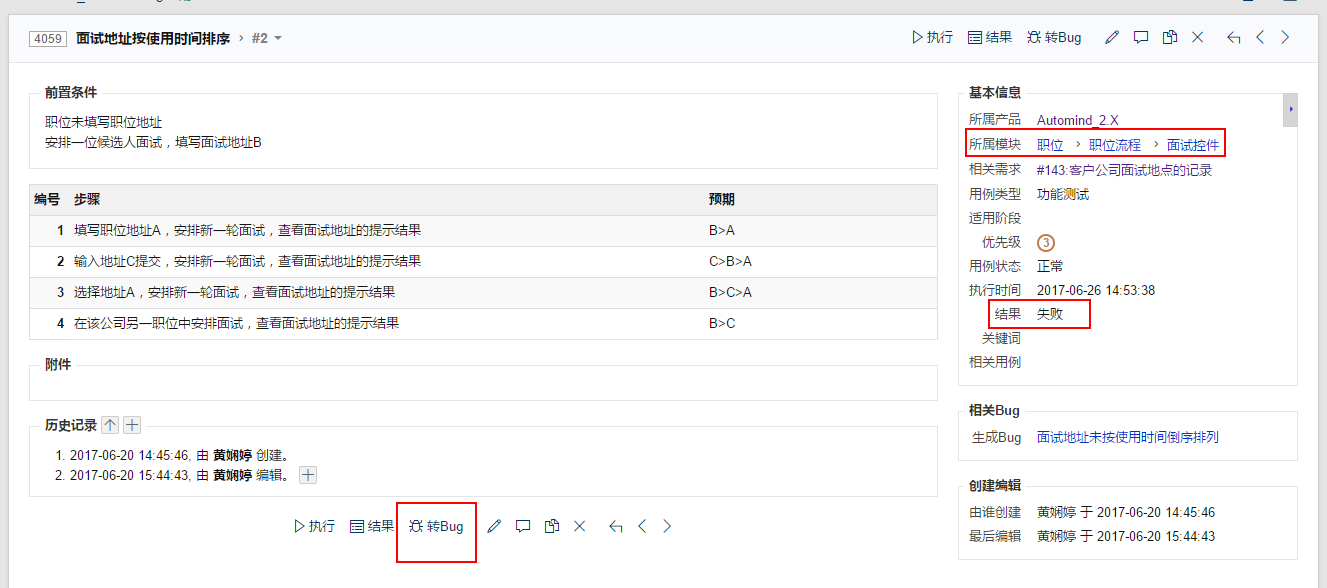Click the edit pencil icon in top toolbar
The image size is (1327, 588).
[1112, 38]
